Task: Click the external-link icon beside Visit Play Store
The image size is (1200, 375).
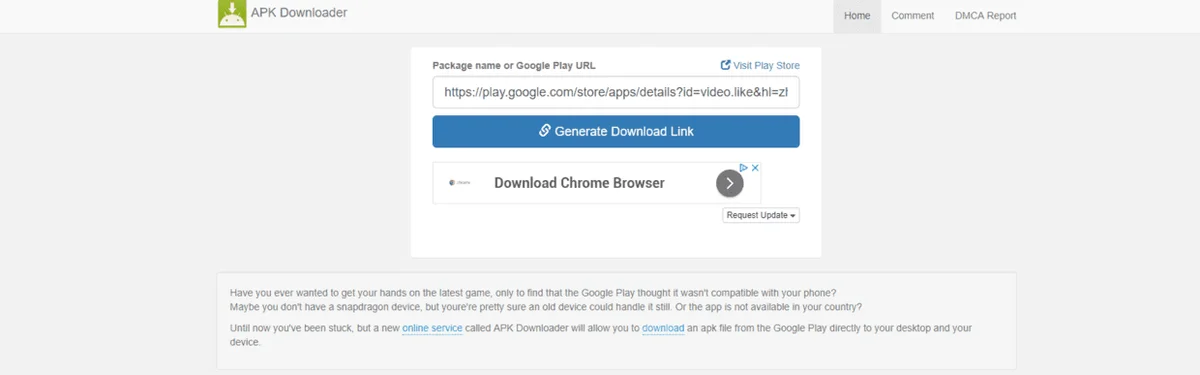Action: click(726, 65)
